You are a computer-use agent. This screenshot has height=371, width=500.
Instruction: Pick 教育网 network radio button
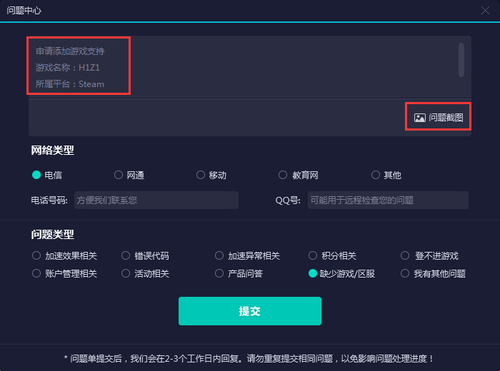[283, 175]
